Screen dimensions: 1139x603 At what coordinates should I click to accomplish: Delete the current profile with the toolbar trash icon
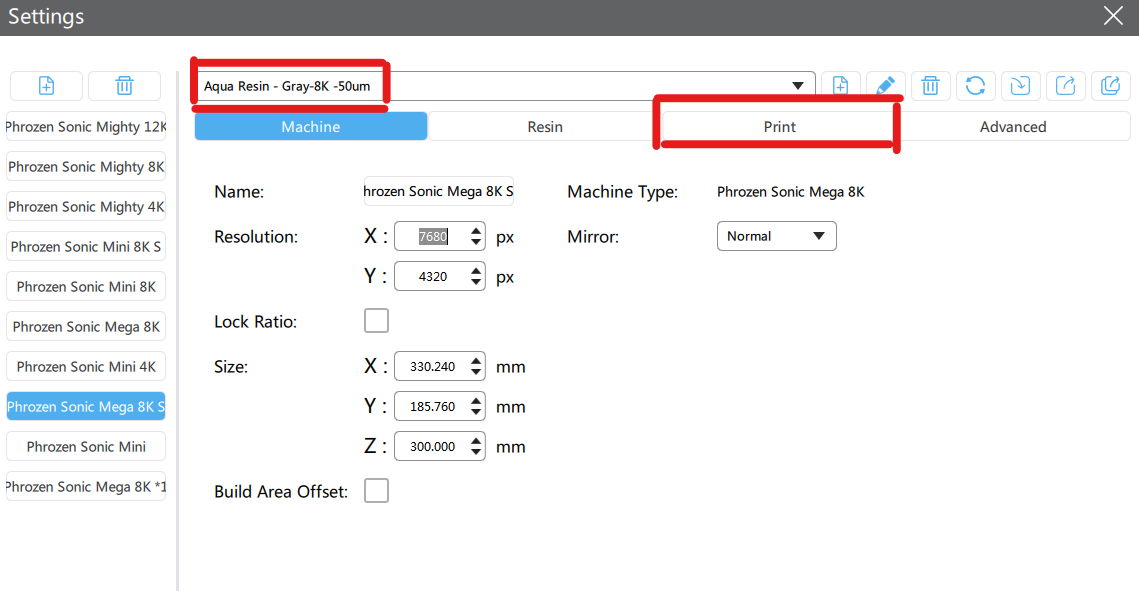pyautogui.click(x=931, y=86)
